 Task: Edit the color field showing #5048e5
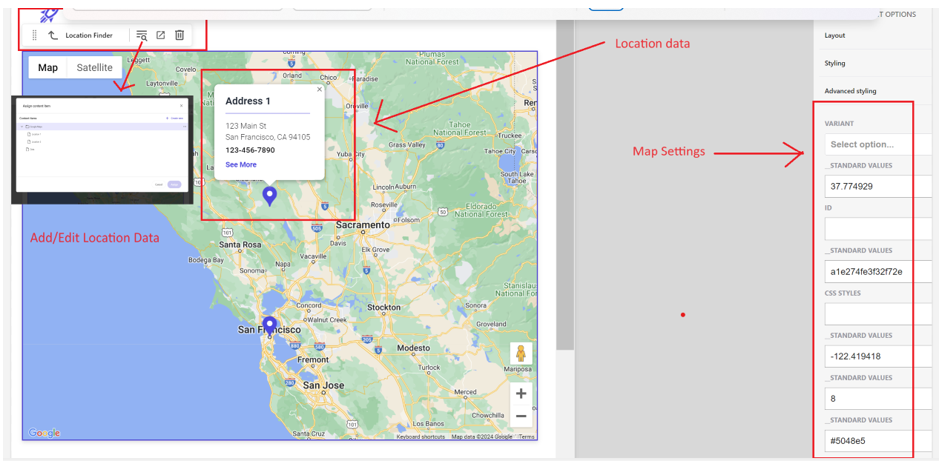pos(879,441)
